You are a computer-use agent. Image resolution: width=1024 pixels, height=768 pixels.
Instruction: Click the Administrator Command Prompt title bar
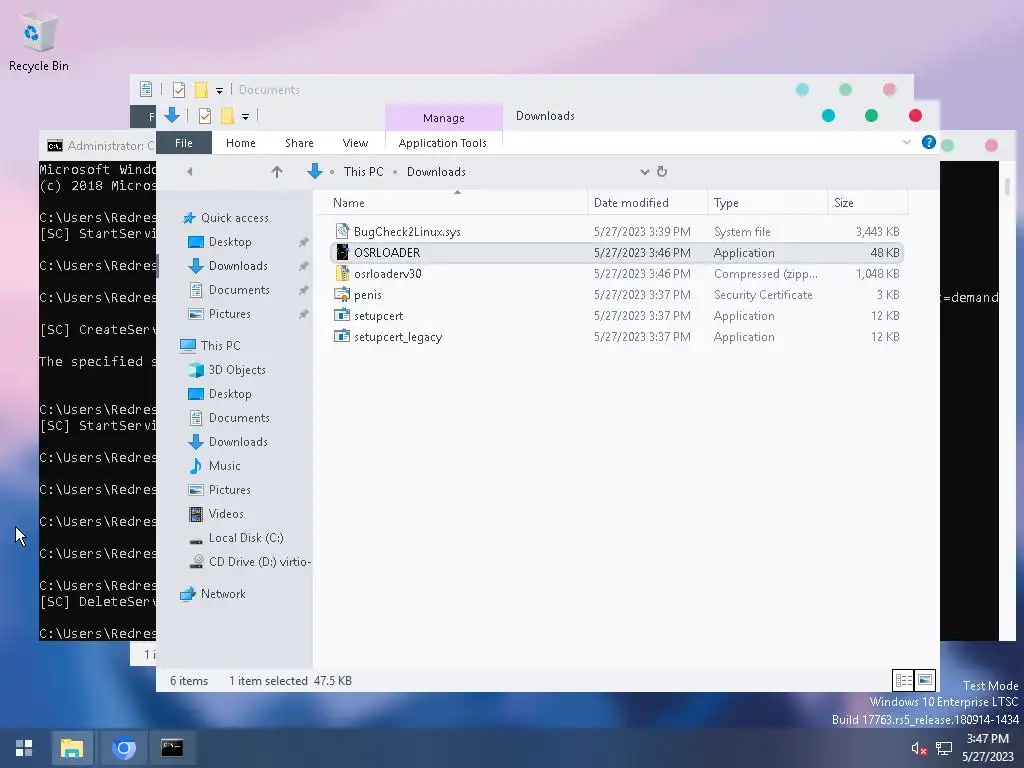click(x=98, y=146)
